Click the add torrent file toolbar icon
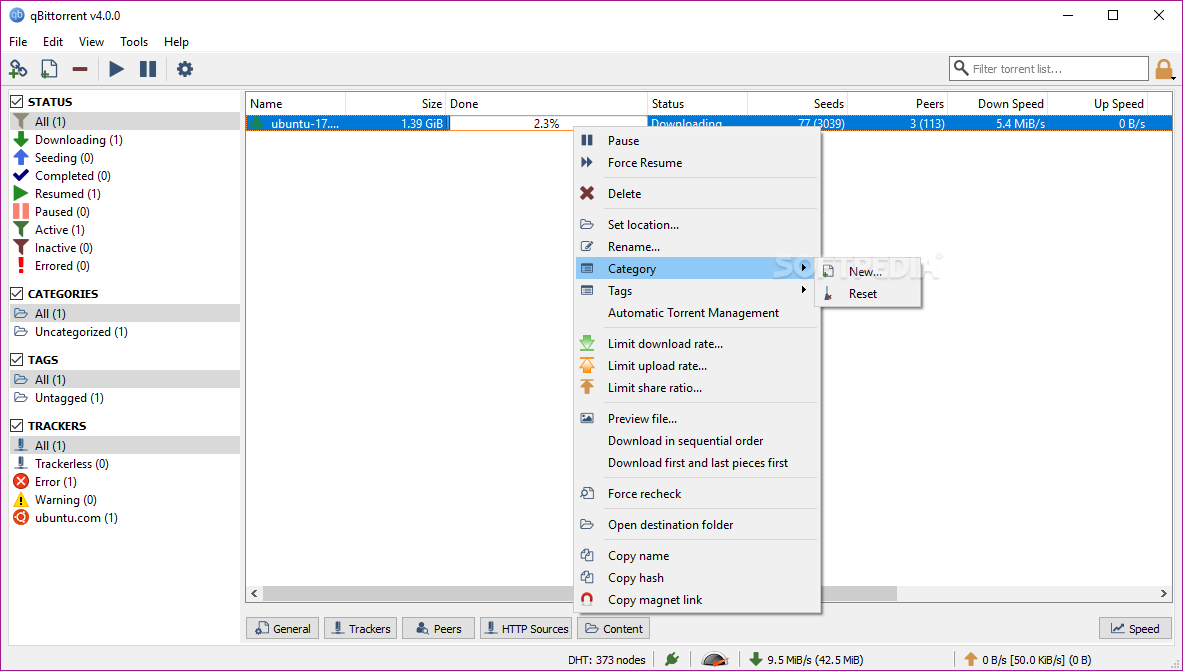The width and height of the screenshot is (1183, 671). (x=49, y=69)
